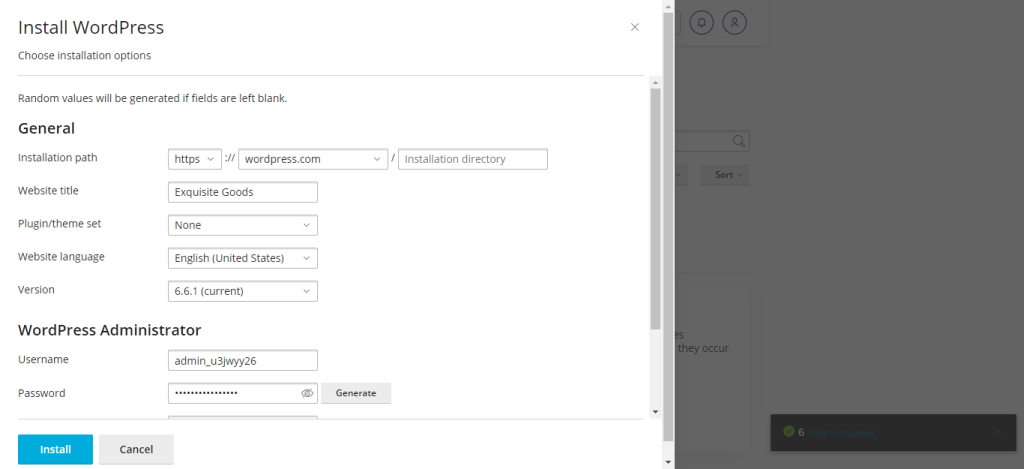
Task: Click the green completed tasks check icon
Action: (x=789, y=432)
